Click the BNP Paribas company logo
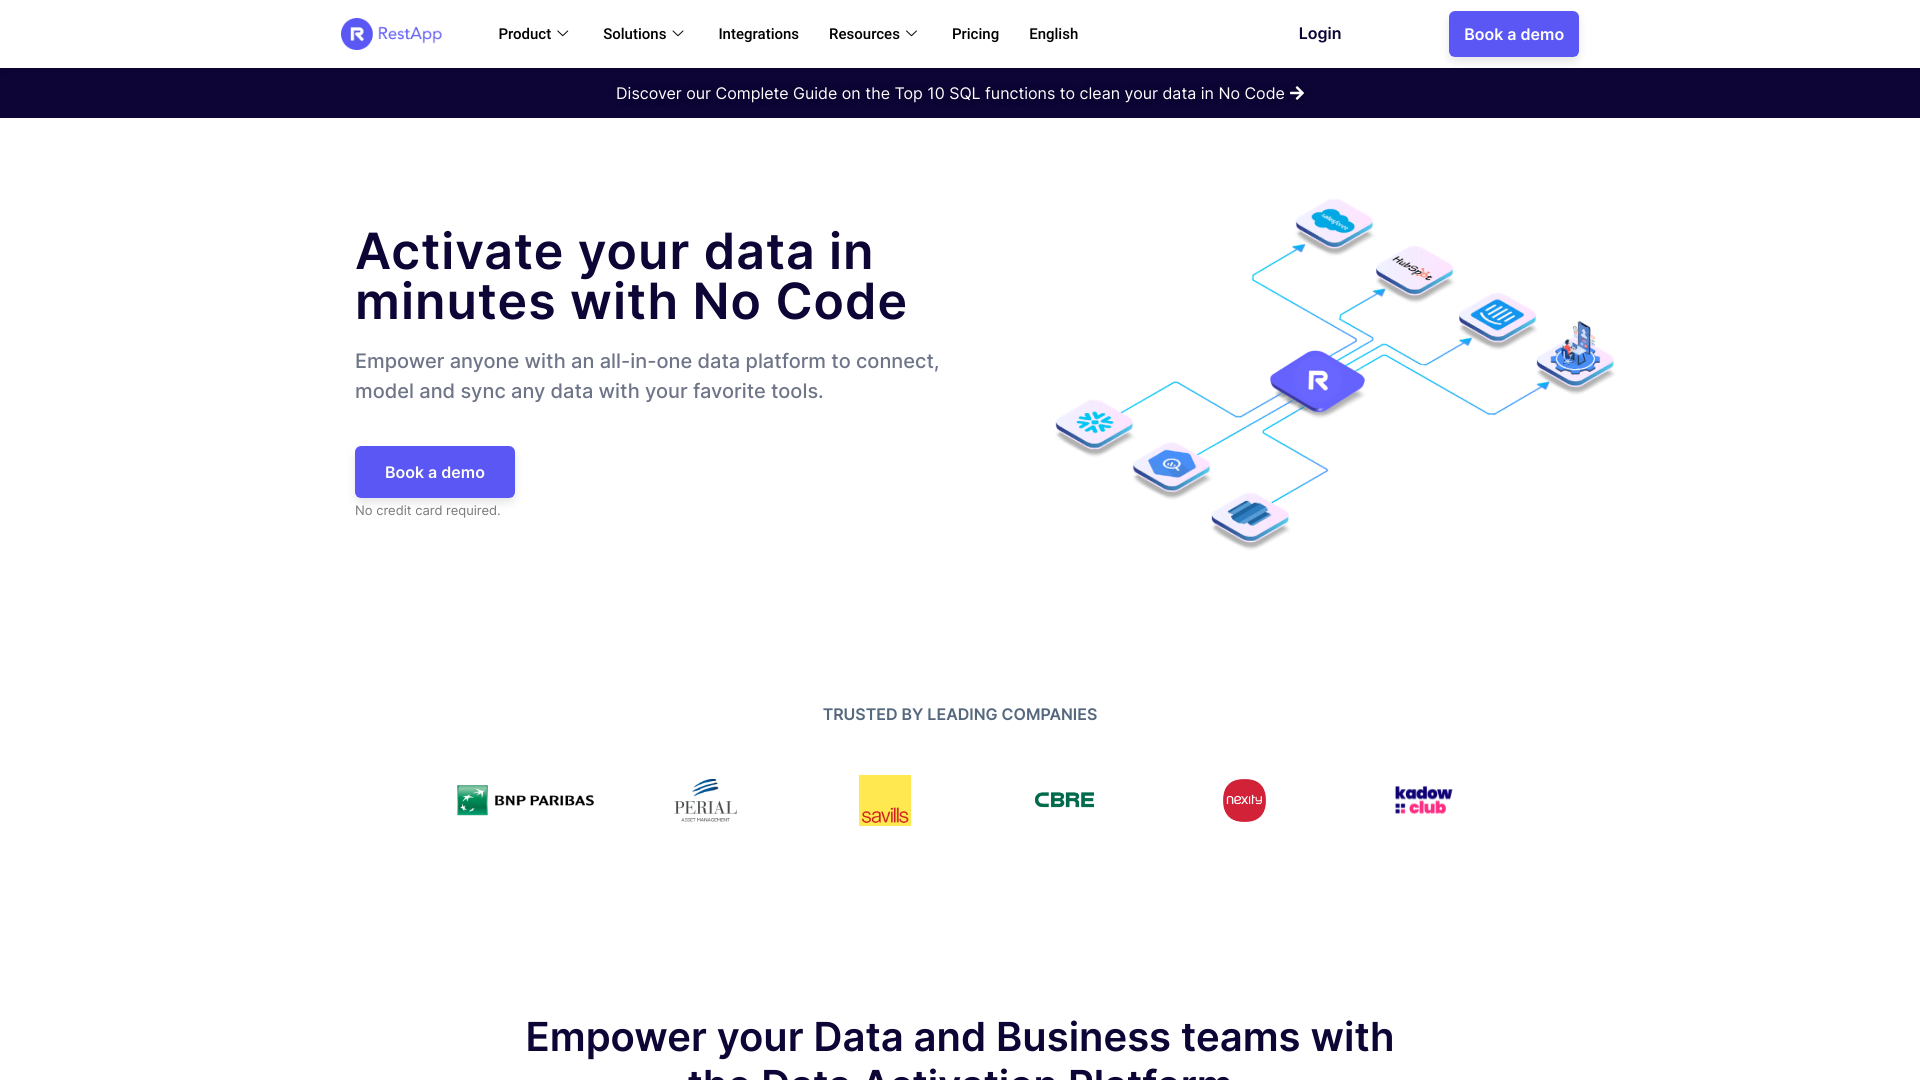 click(524, 799)
